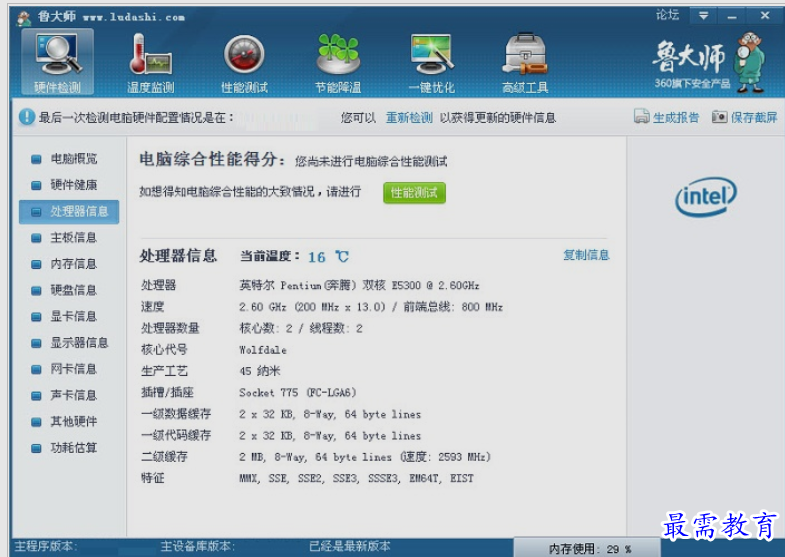Click the Intel logo
This screenshot has width=785, height=557.
tap(705, 197)
